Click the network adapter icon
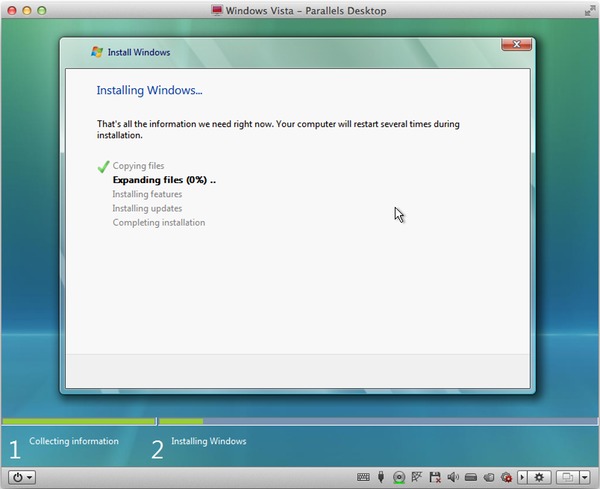This screenshot has height=489, width=600. coord(416,477)
